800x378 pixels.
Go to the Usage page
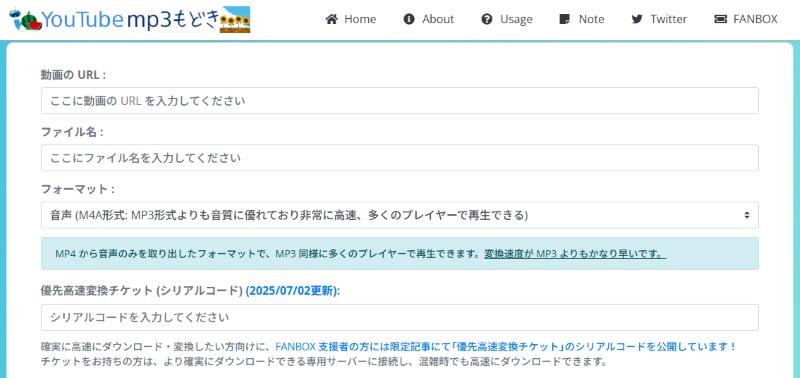pos(507,19)
